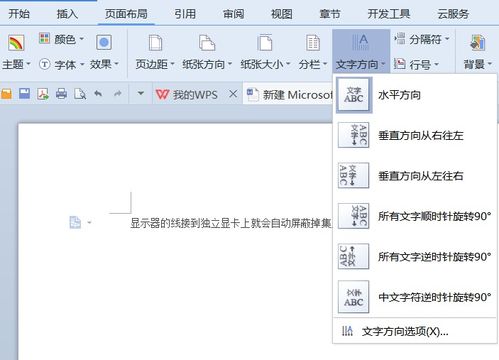499x360 pixels.
Task: Select 所有文字逆时针旋转90° option
Action: pyautogui.click(x=415, y=256)
